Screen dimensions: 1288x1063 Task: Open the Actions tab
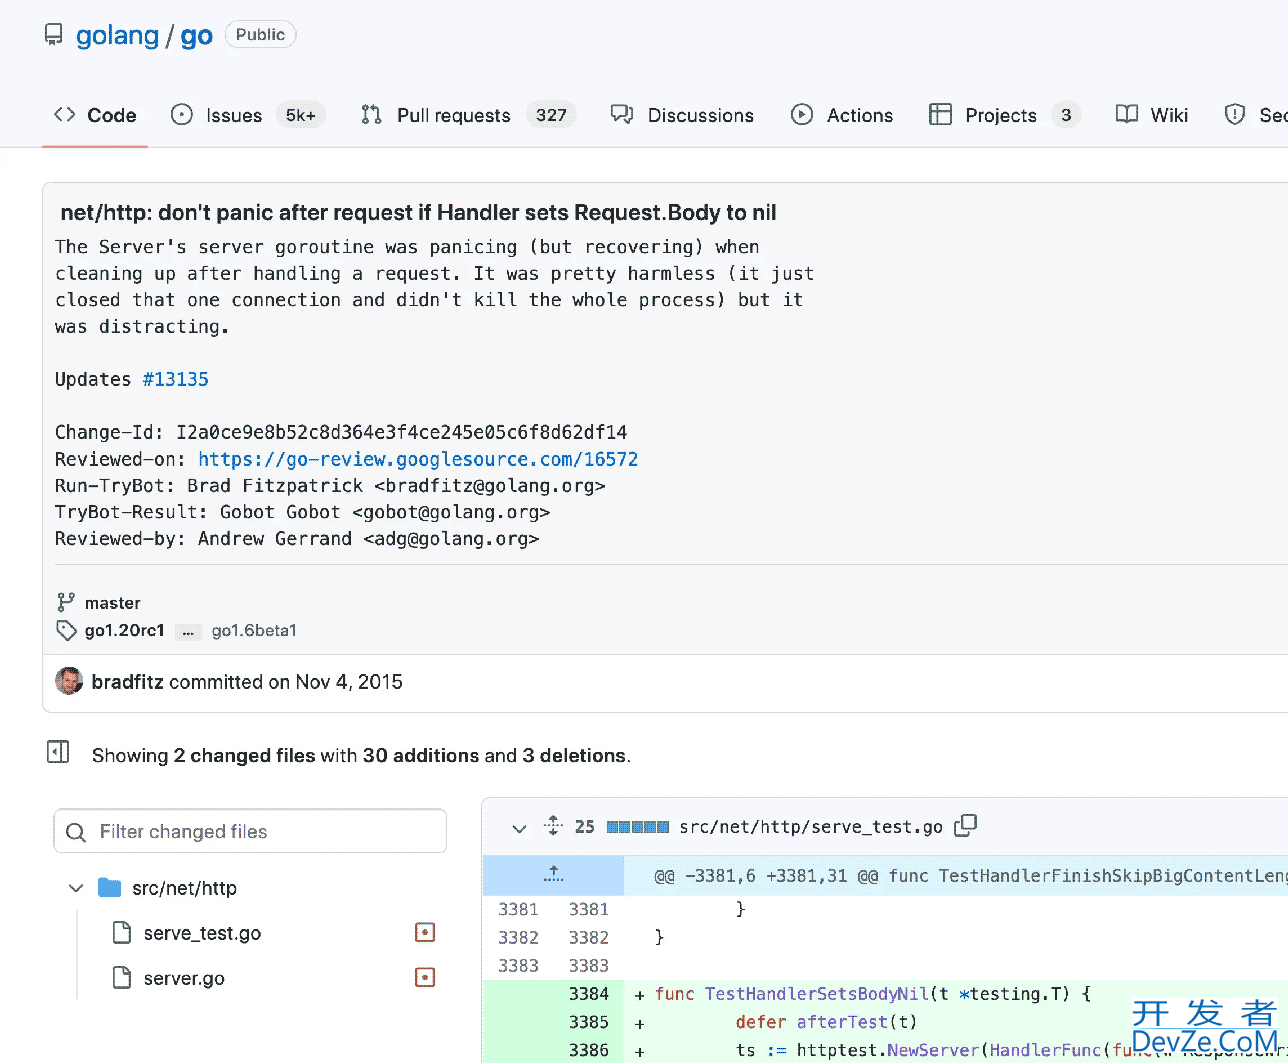click(x=842, y=115)
